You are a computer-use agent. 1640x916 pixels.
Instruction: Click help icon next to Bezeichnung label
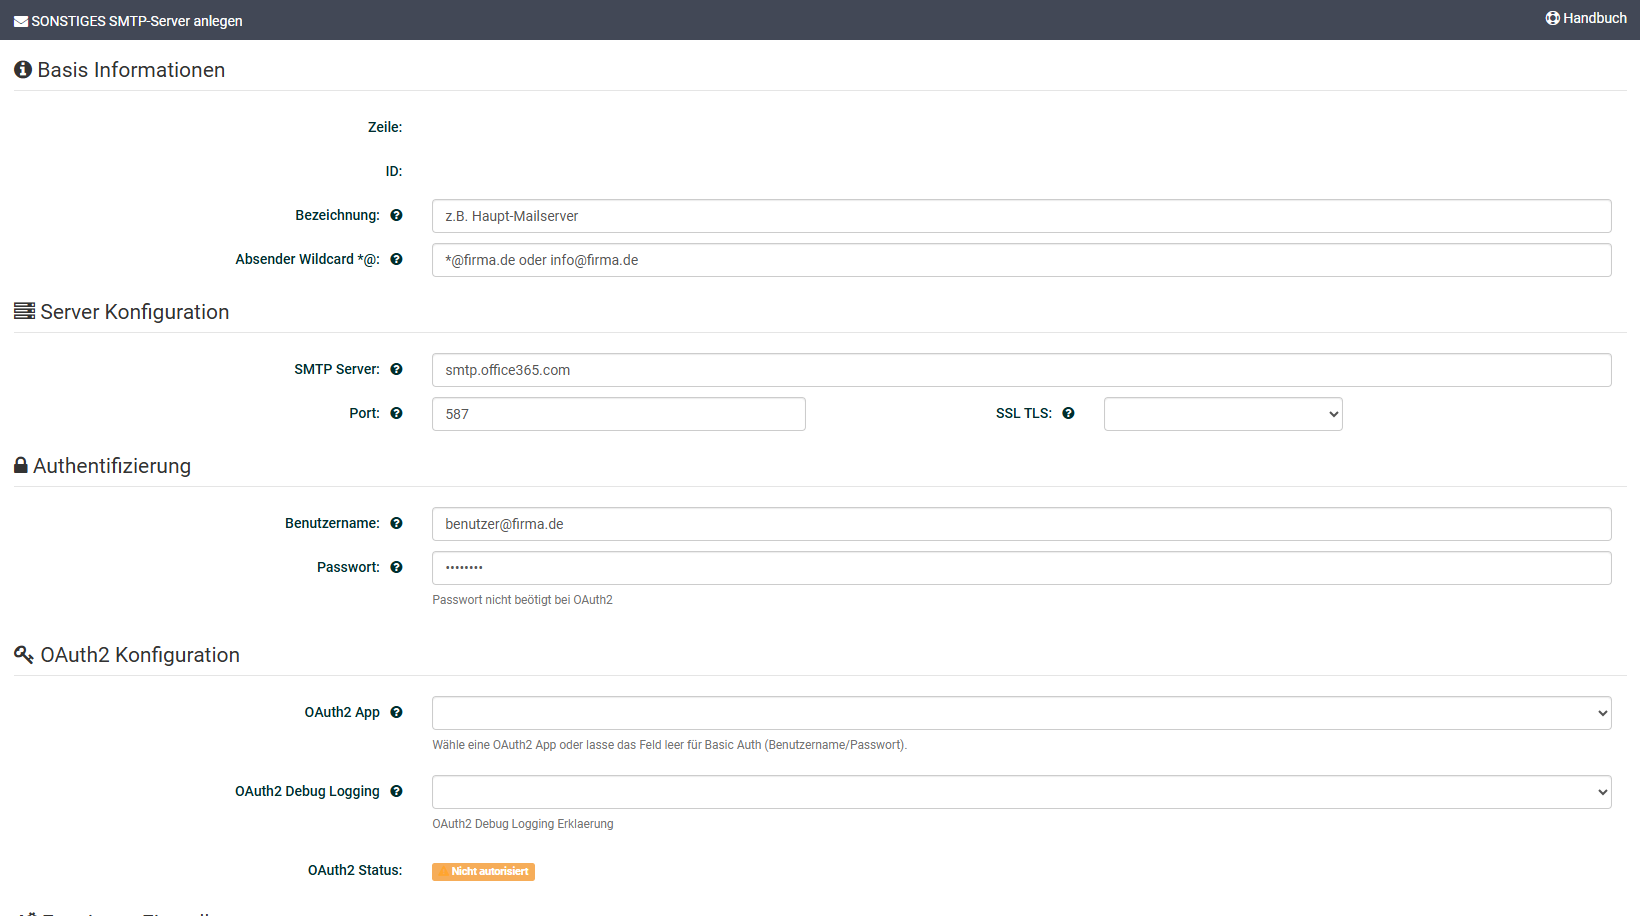click(396, 215)
